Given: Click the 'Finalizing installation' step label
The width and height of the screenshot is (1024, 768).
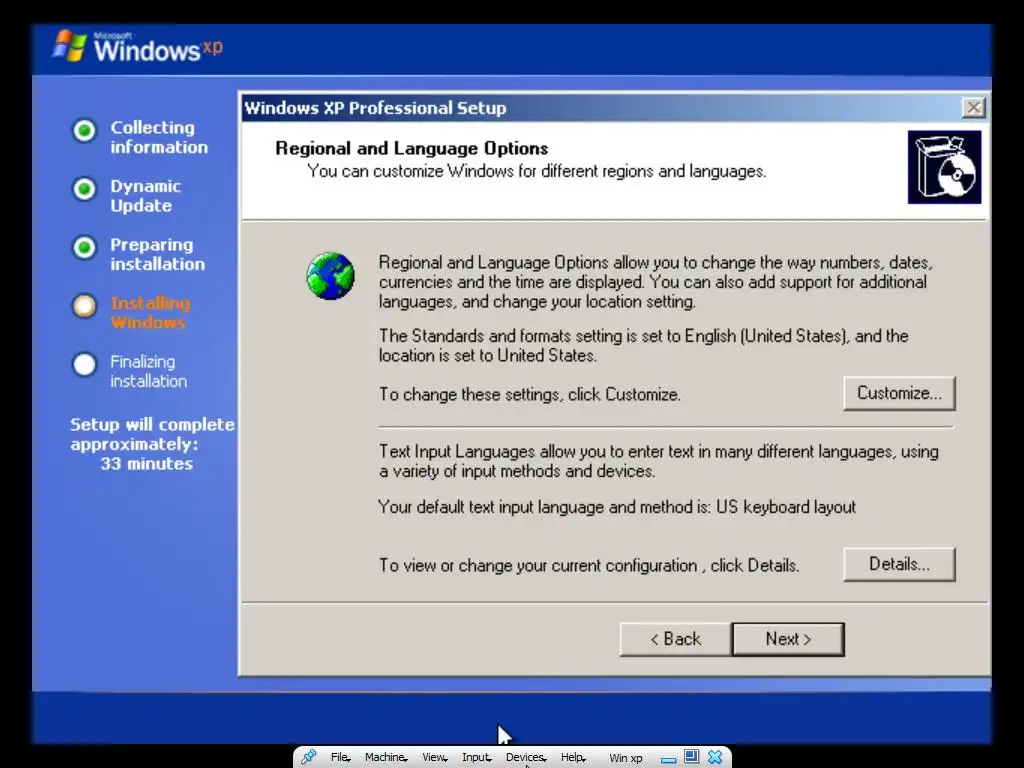Looking at the screenshot, I should click(148, 371).
